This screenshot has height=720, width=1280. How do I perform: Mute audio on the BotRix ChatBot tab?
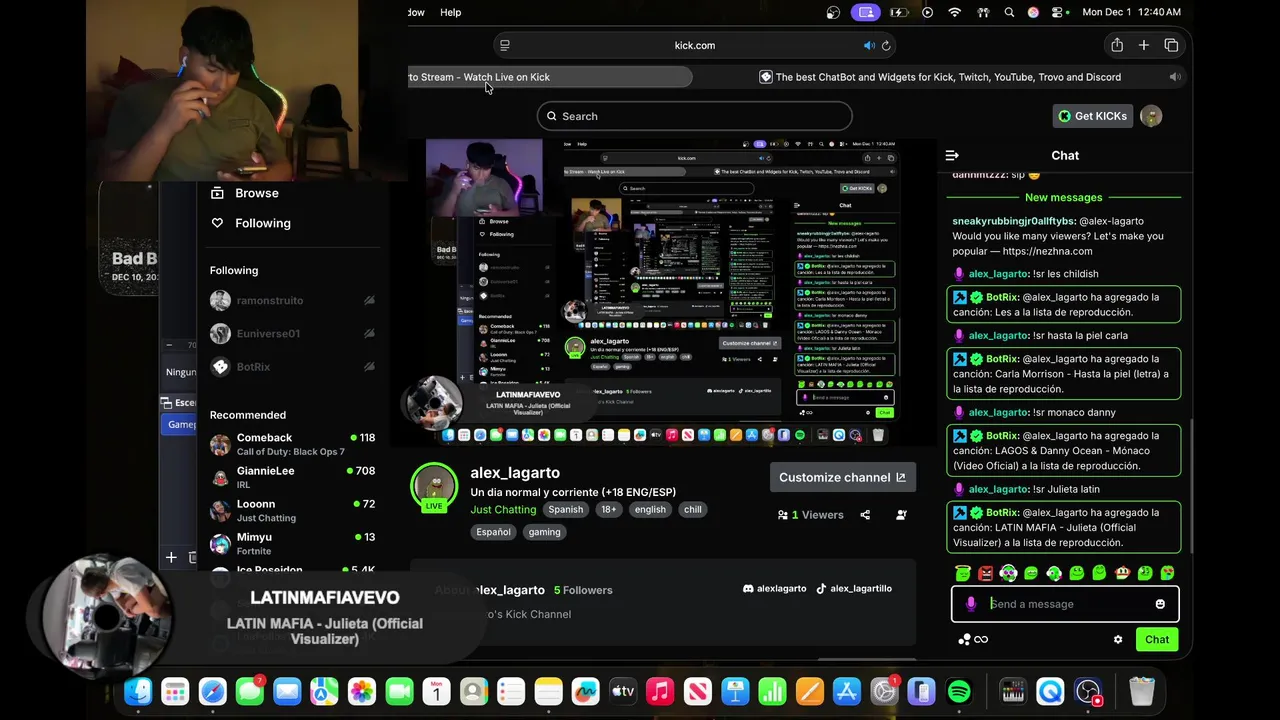[x=1175, y=77]
